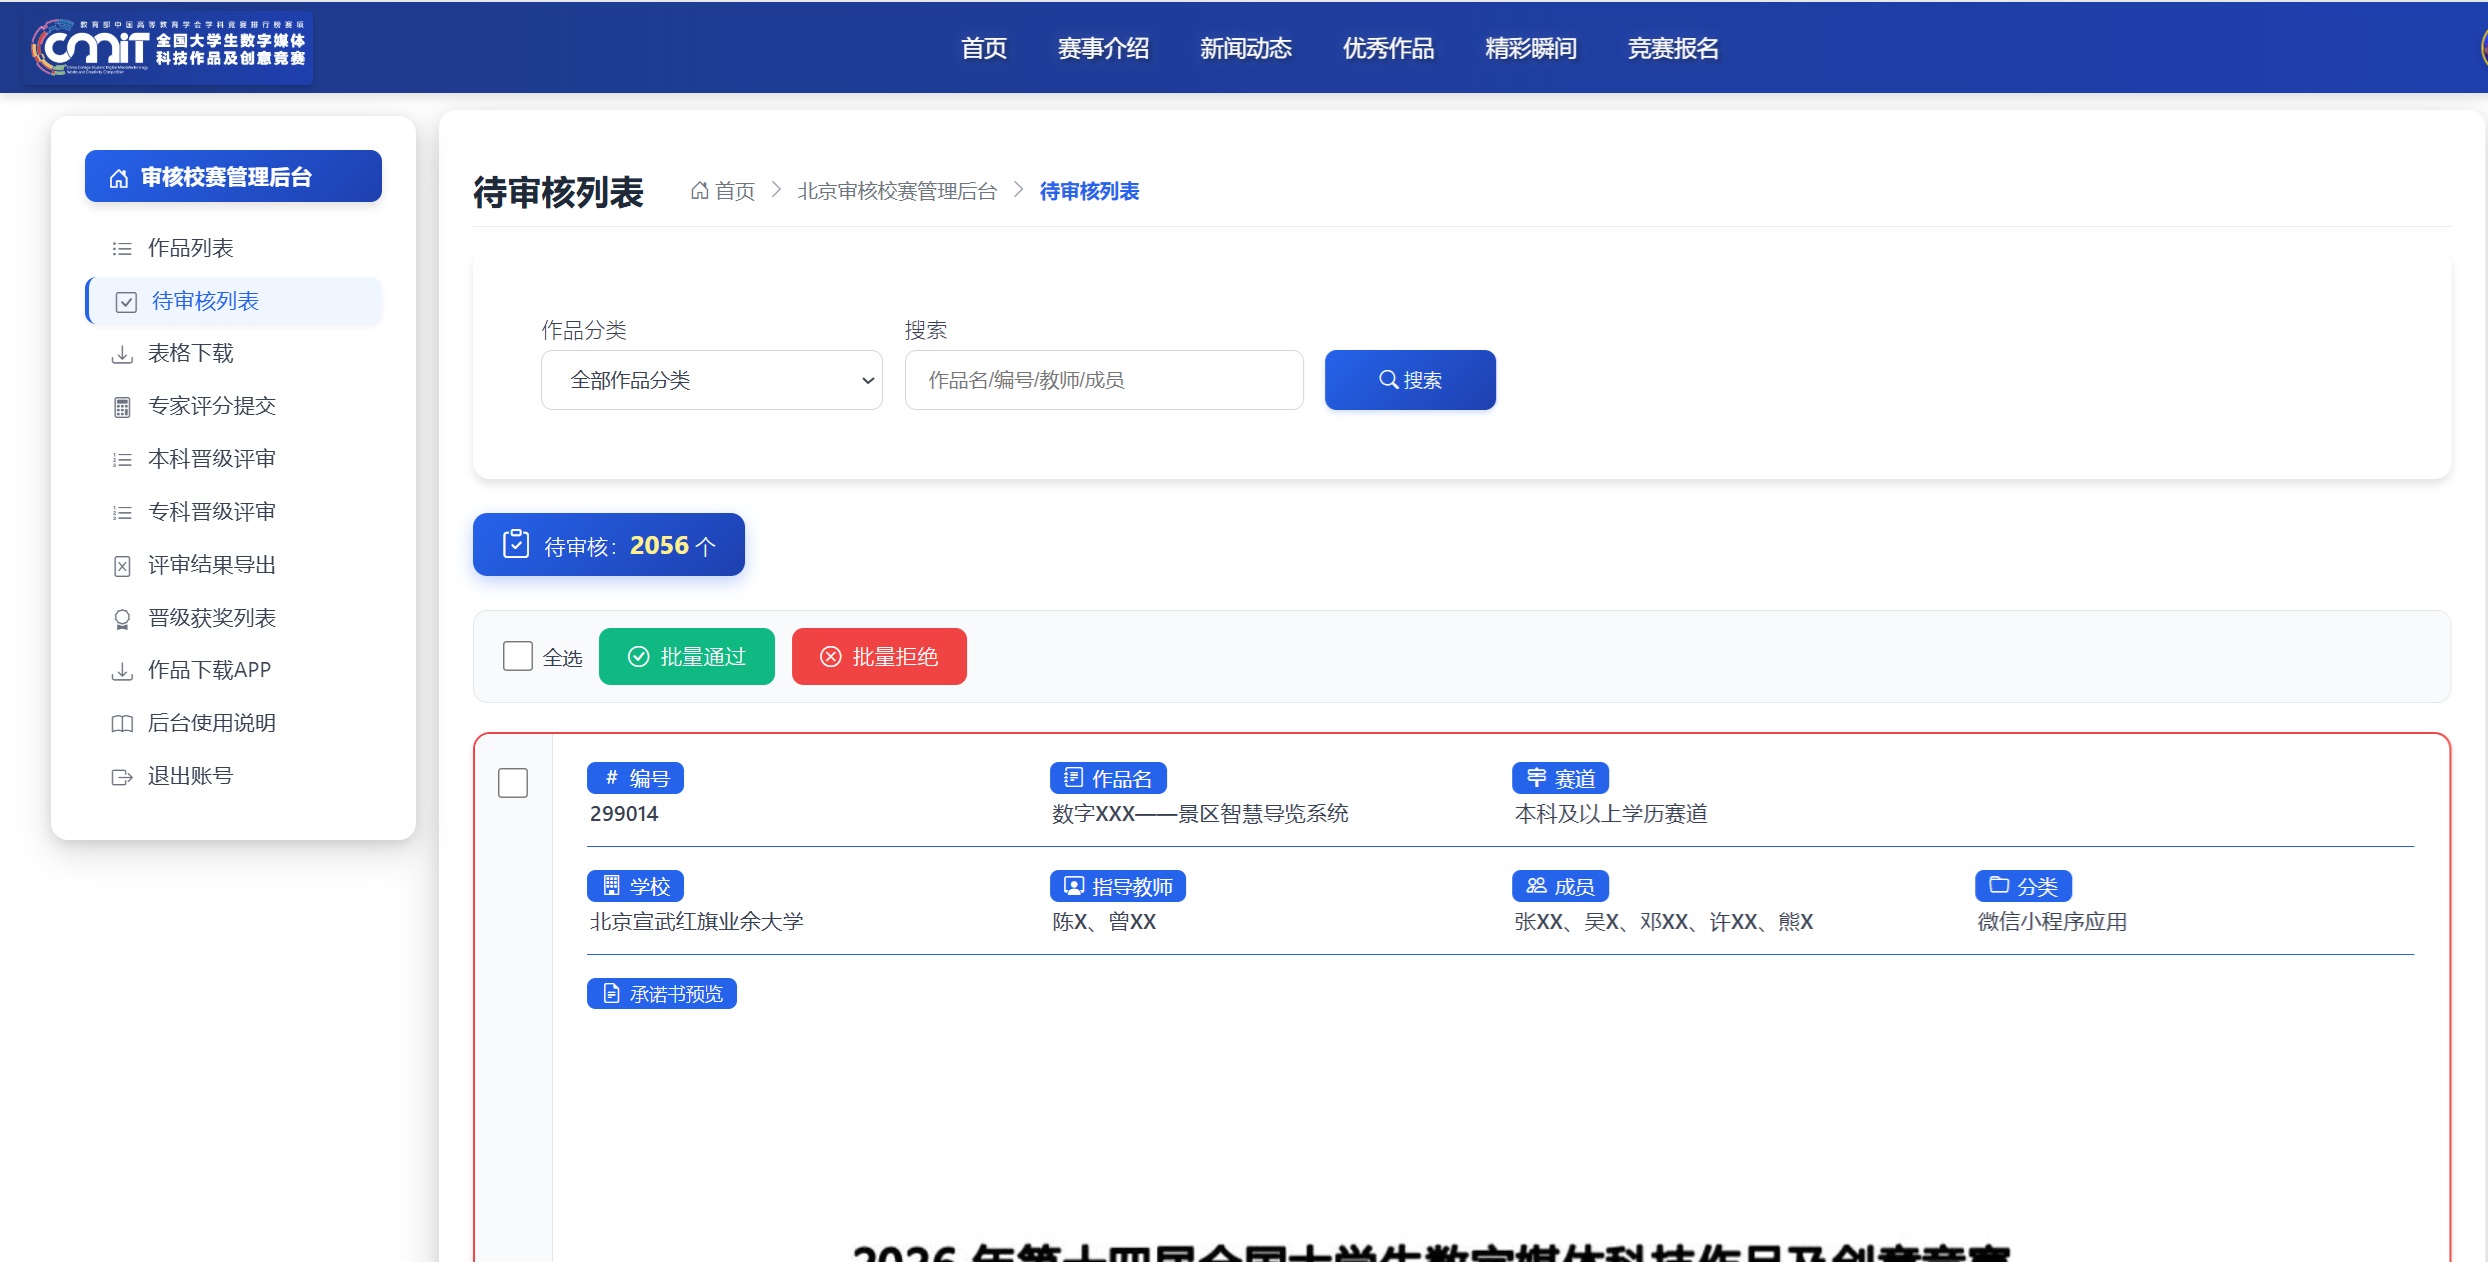Open the 作品分类 dropdown
This screenshot has width=2488, height=1262.
click(x=712, y=380)
